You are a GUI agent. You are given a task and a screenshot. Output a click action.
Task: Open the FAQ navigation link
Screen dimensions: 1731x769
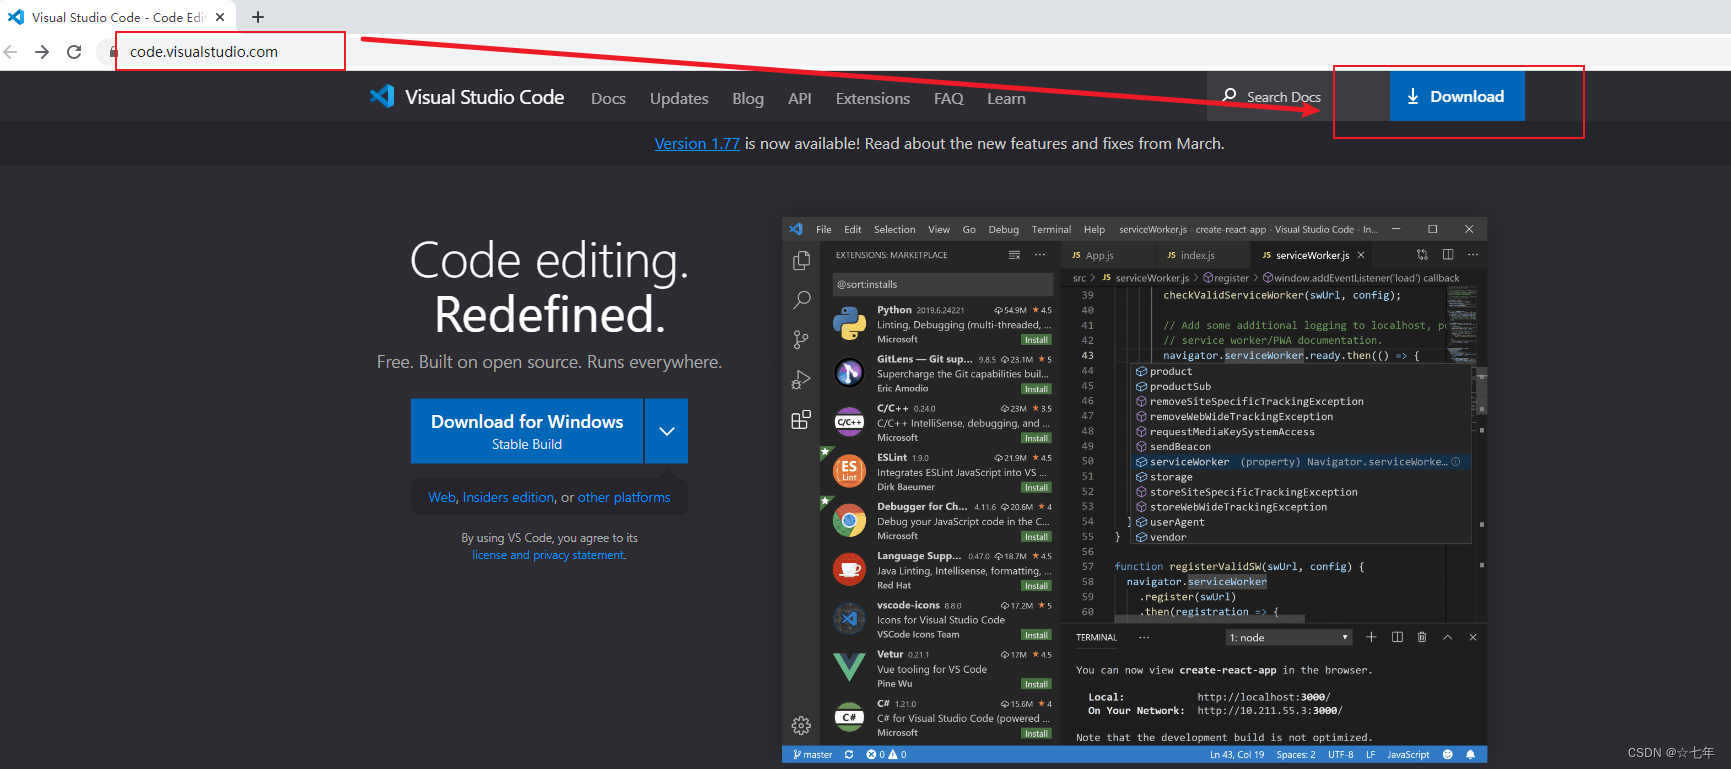pos(949,98)
